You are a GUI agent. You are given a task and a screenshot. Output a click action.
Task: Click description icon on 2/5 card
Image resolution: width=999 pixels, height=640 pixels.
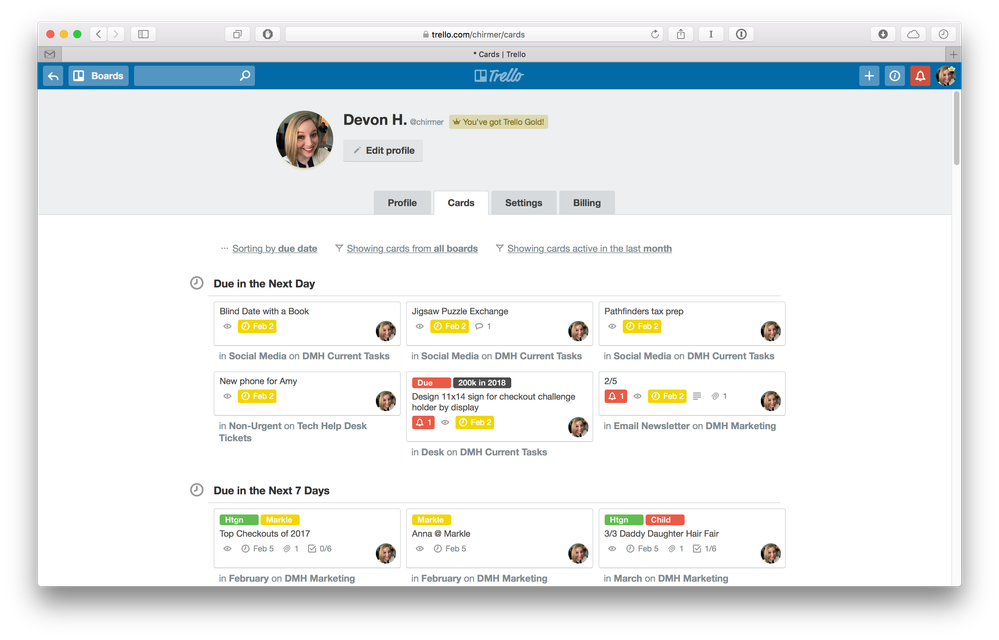point(697,397)
